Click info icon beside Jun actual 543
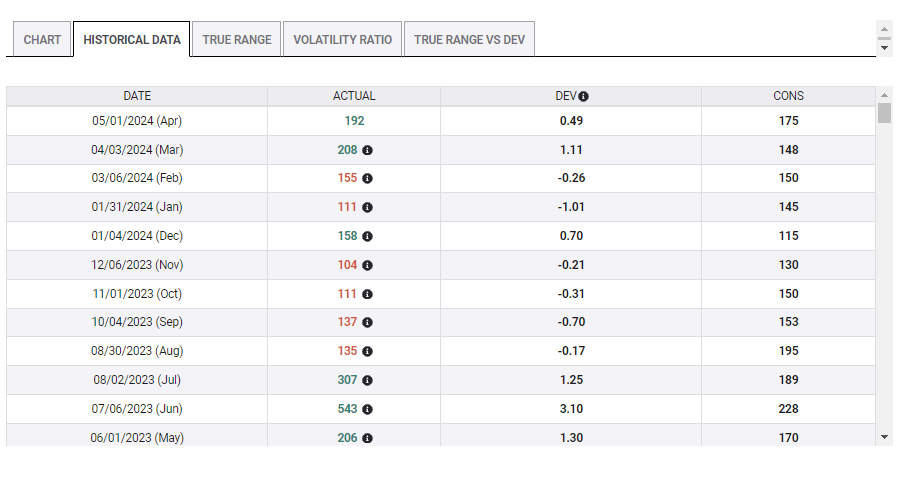 coord(367,410)
